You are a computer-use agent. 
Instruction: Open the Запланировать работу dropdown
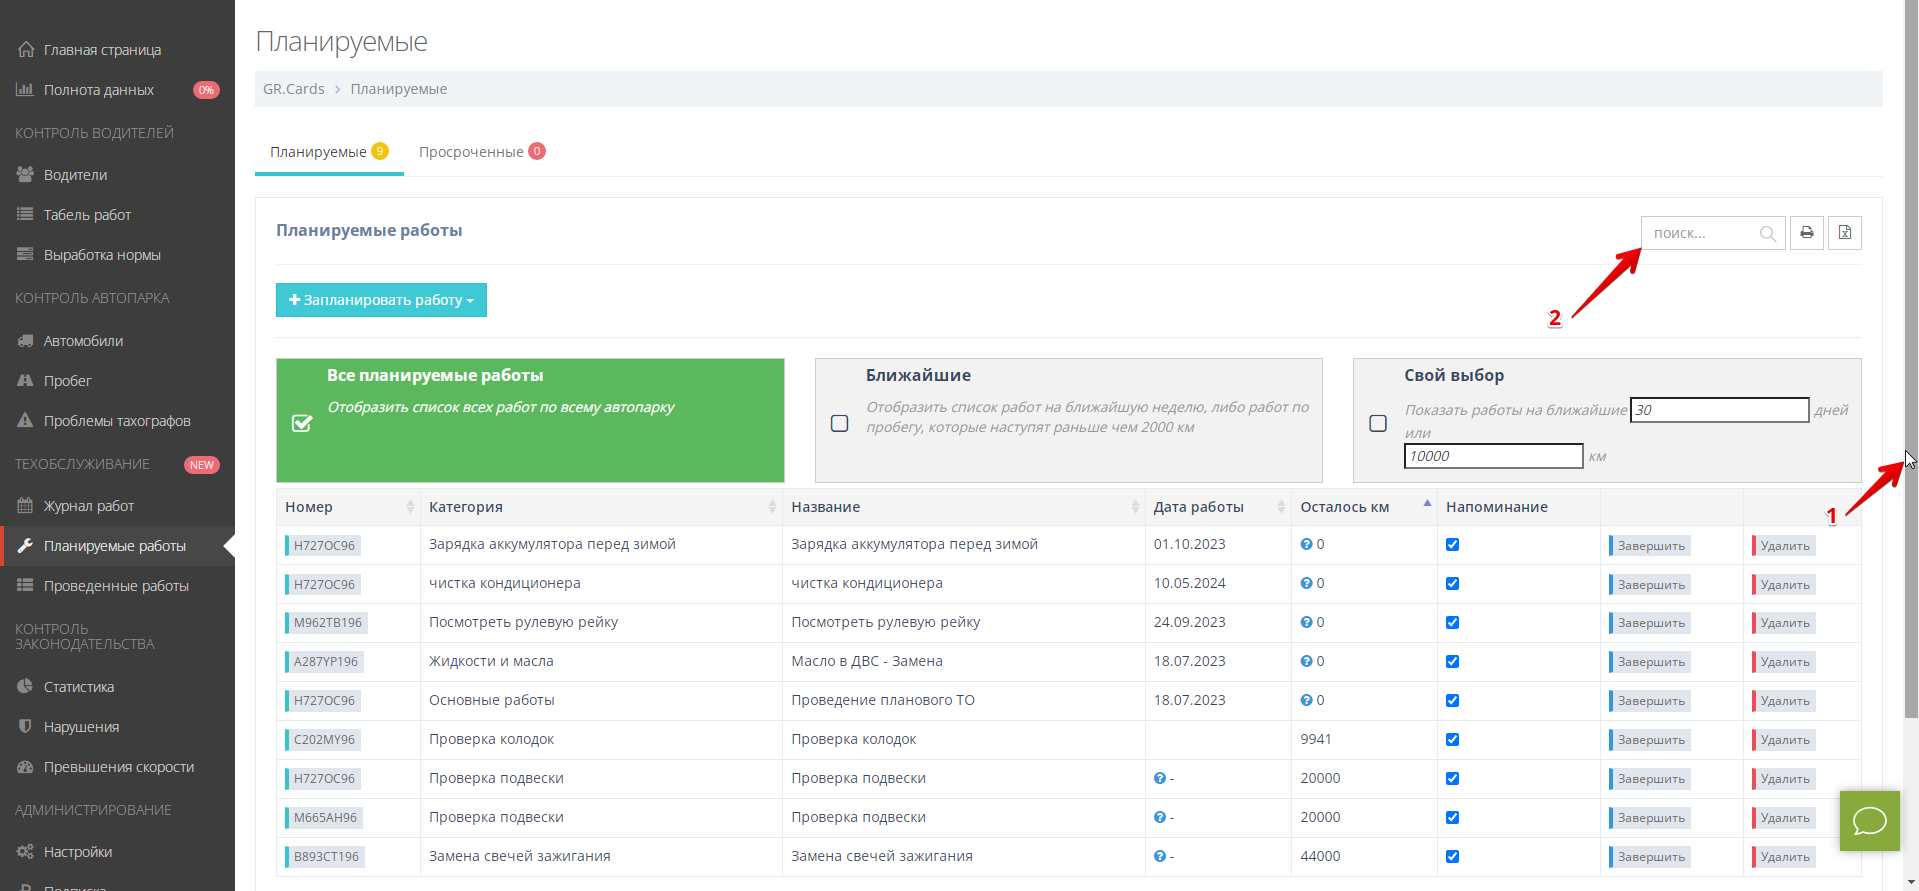click(381, 300)
